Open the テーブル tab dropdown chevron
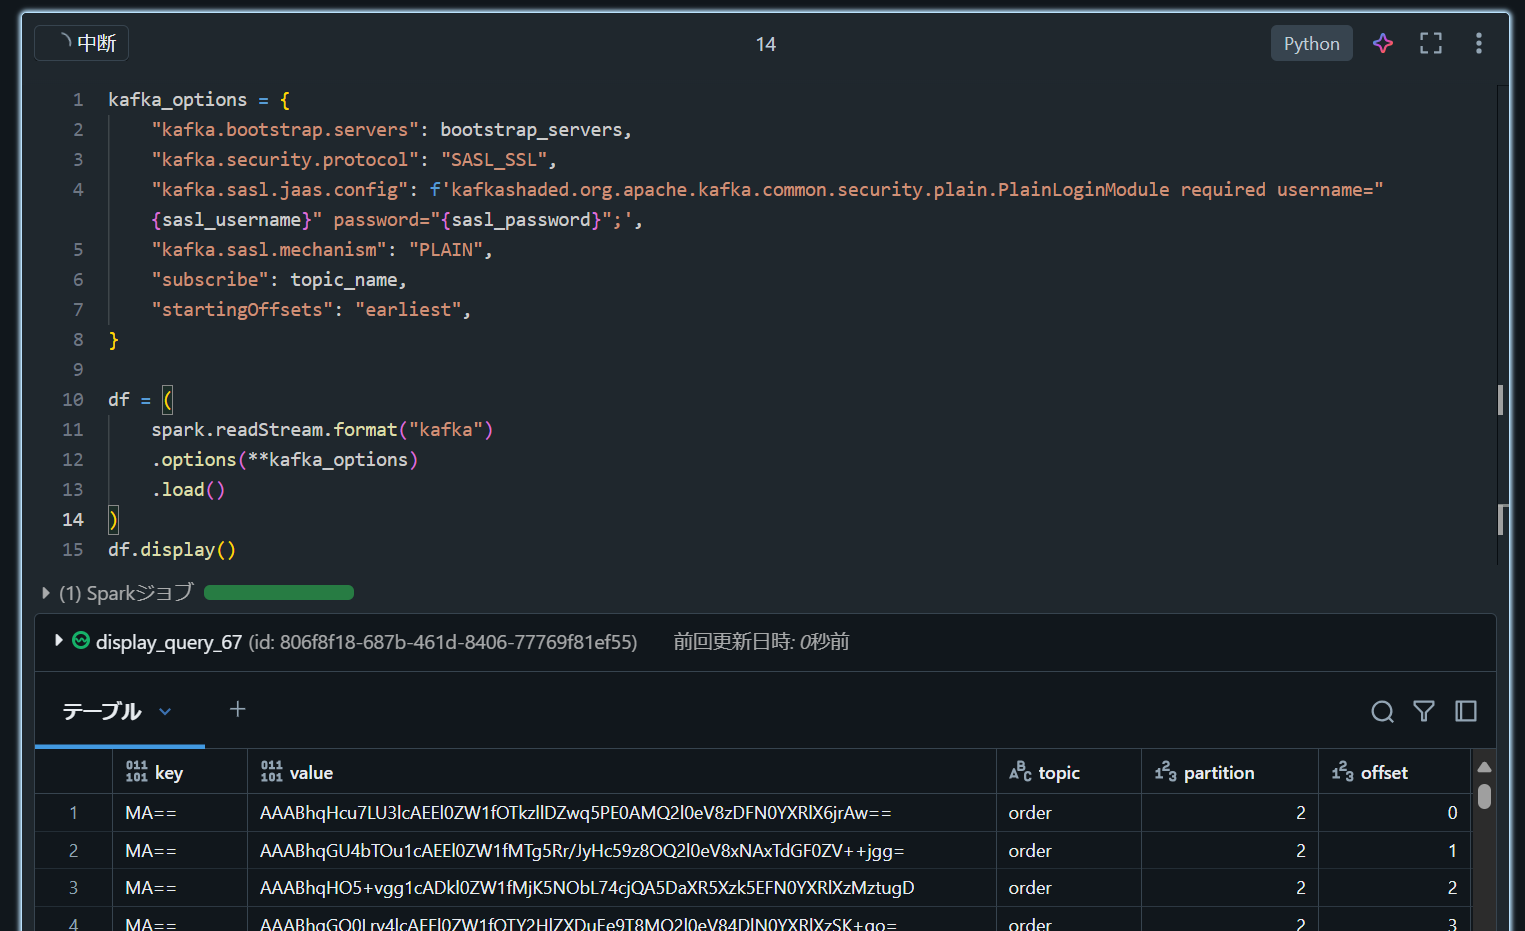 (x=165, y=711)
